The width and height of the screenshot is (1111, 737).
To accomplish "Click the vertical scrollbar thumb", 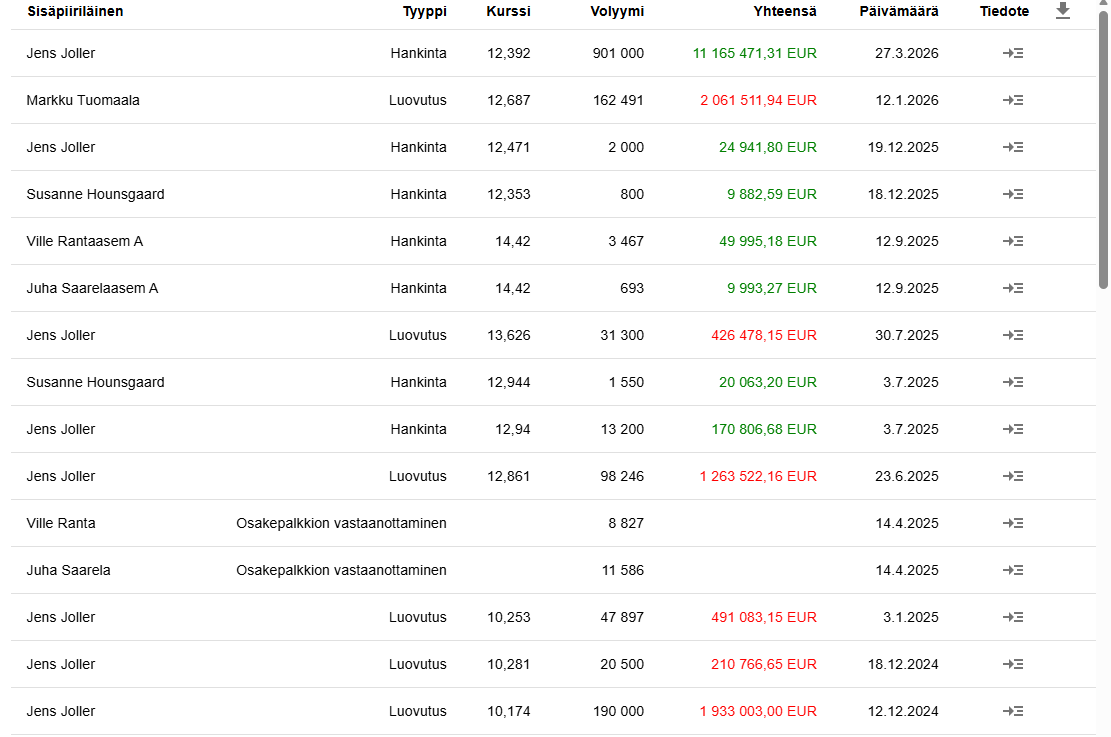I will [x=1103, y=149].
